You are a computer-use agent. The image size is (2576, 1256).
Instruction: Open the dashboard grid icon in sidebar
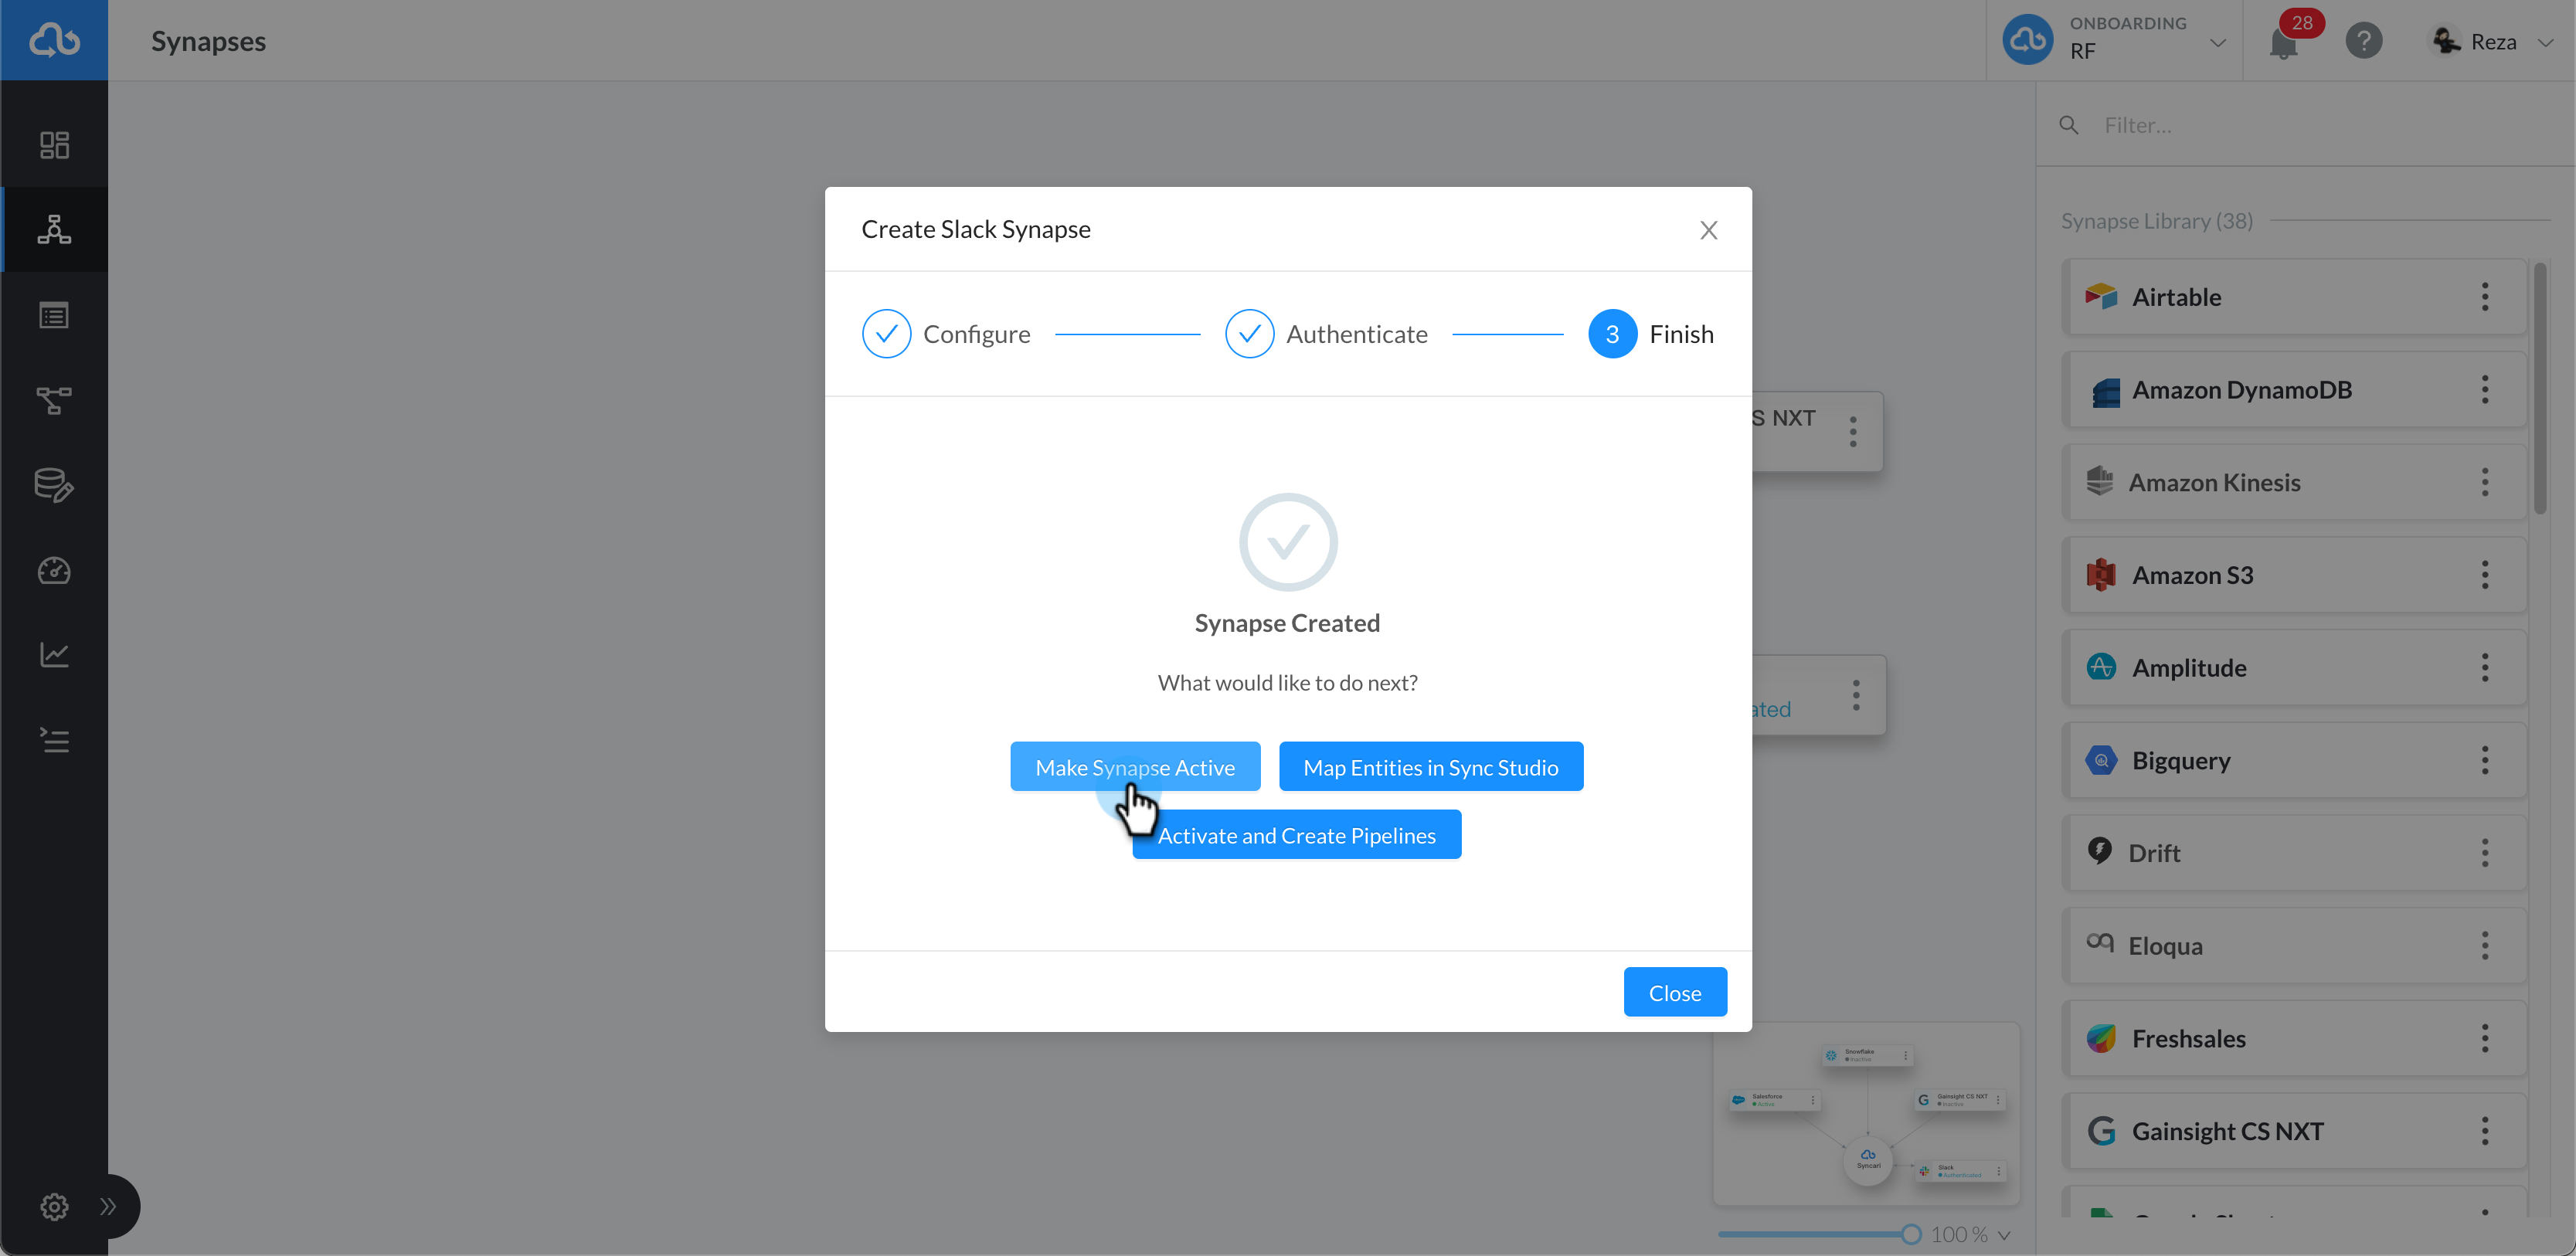point(54,145)
